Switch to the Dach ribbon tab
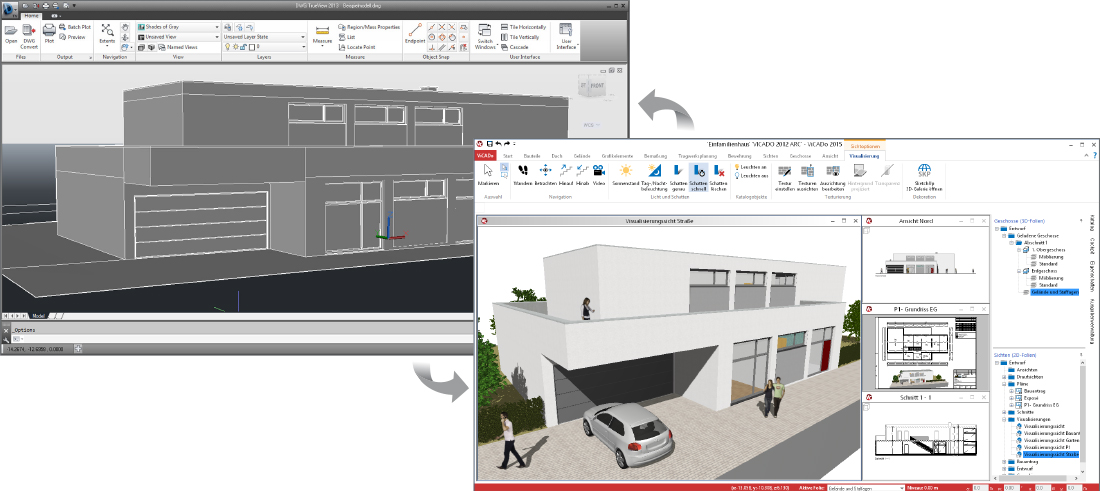 [x=556, y=156]
